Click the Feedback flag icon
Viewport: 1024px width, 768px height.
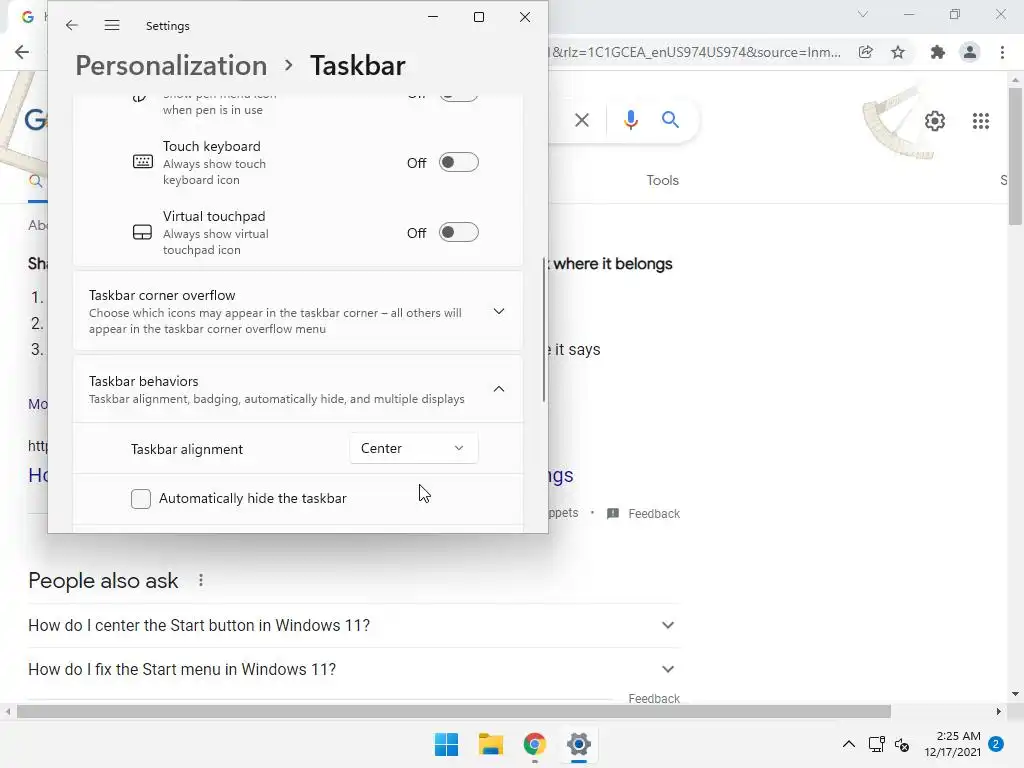[613, 513]
